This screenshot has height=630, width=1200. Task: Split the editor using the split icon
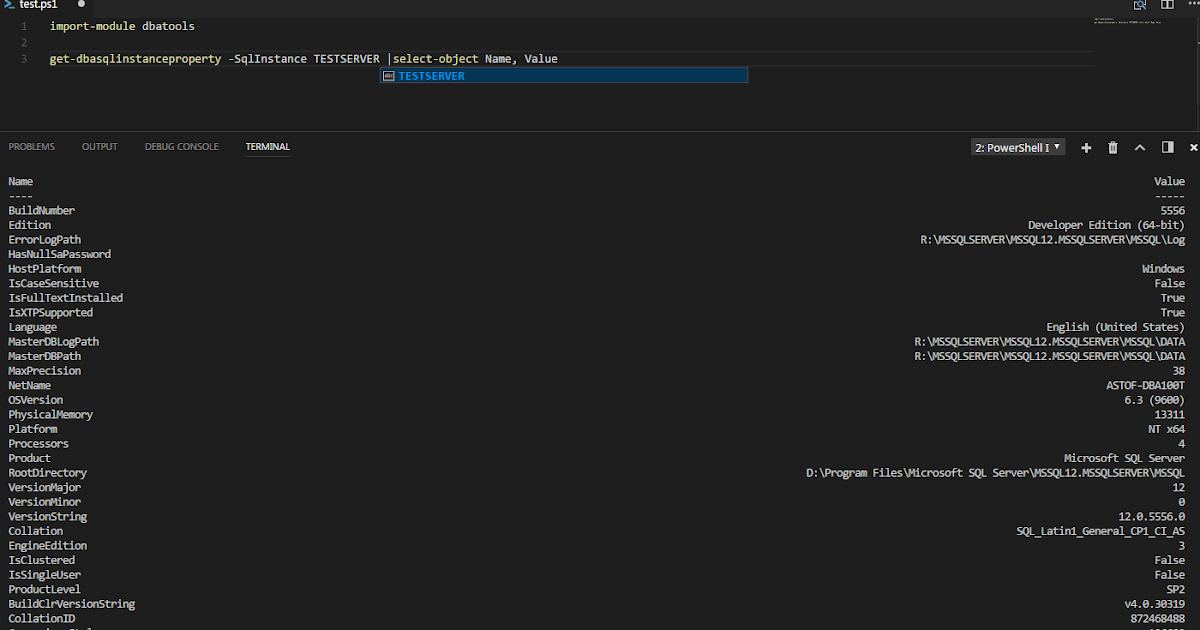coord(1166,5)
